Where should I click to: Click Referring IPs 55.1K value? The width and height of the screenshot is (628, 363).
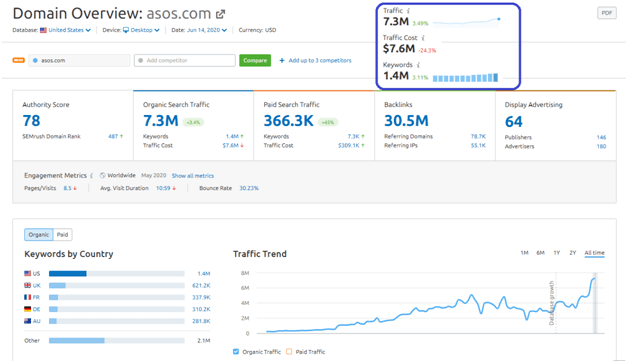click(478, 145)
